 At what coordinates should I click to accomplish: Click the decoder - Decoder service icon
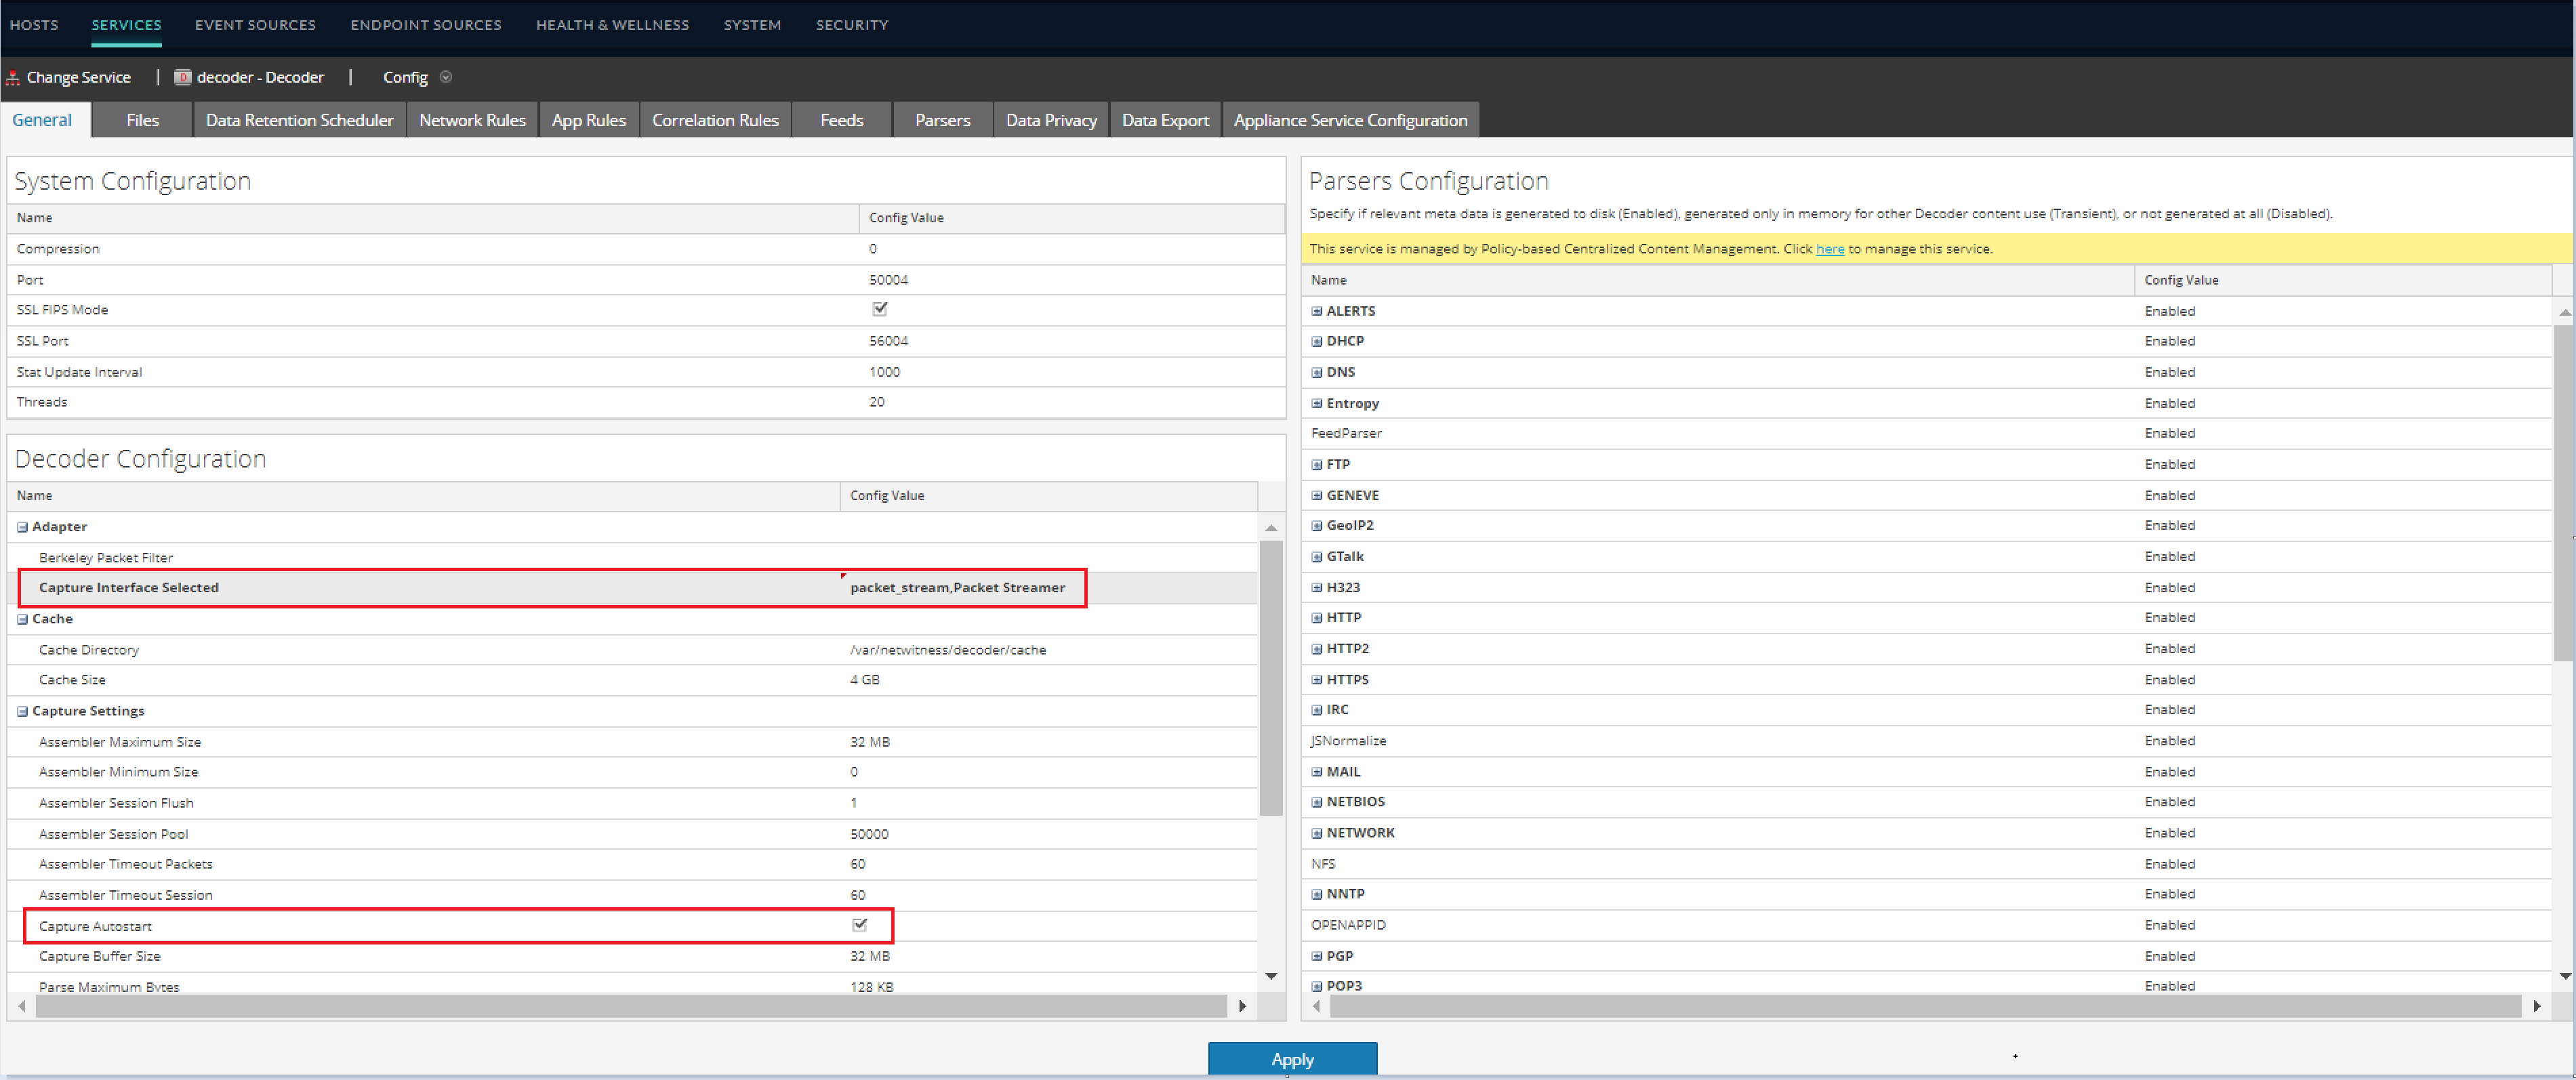point(182,77)
